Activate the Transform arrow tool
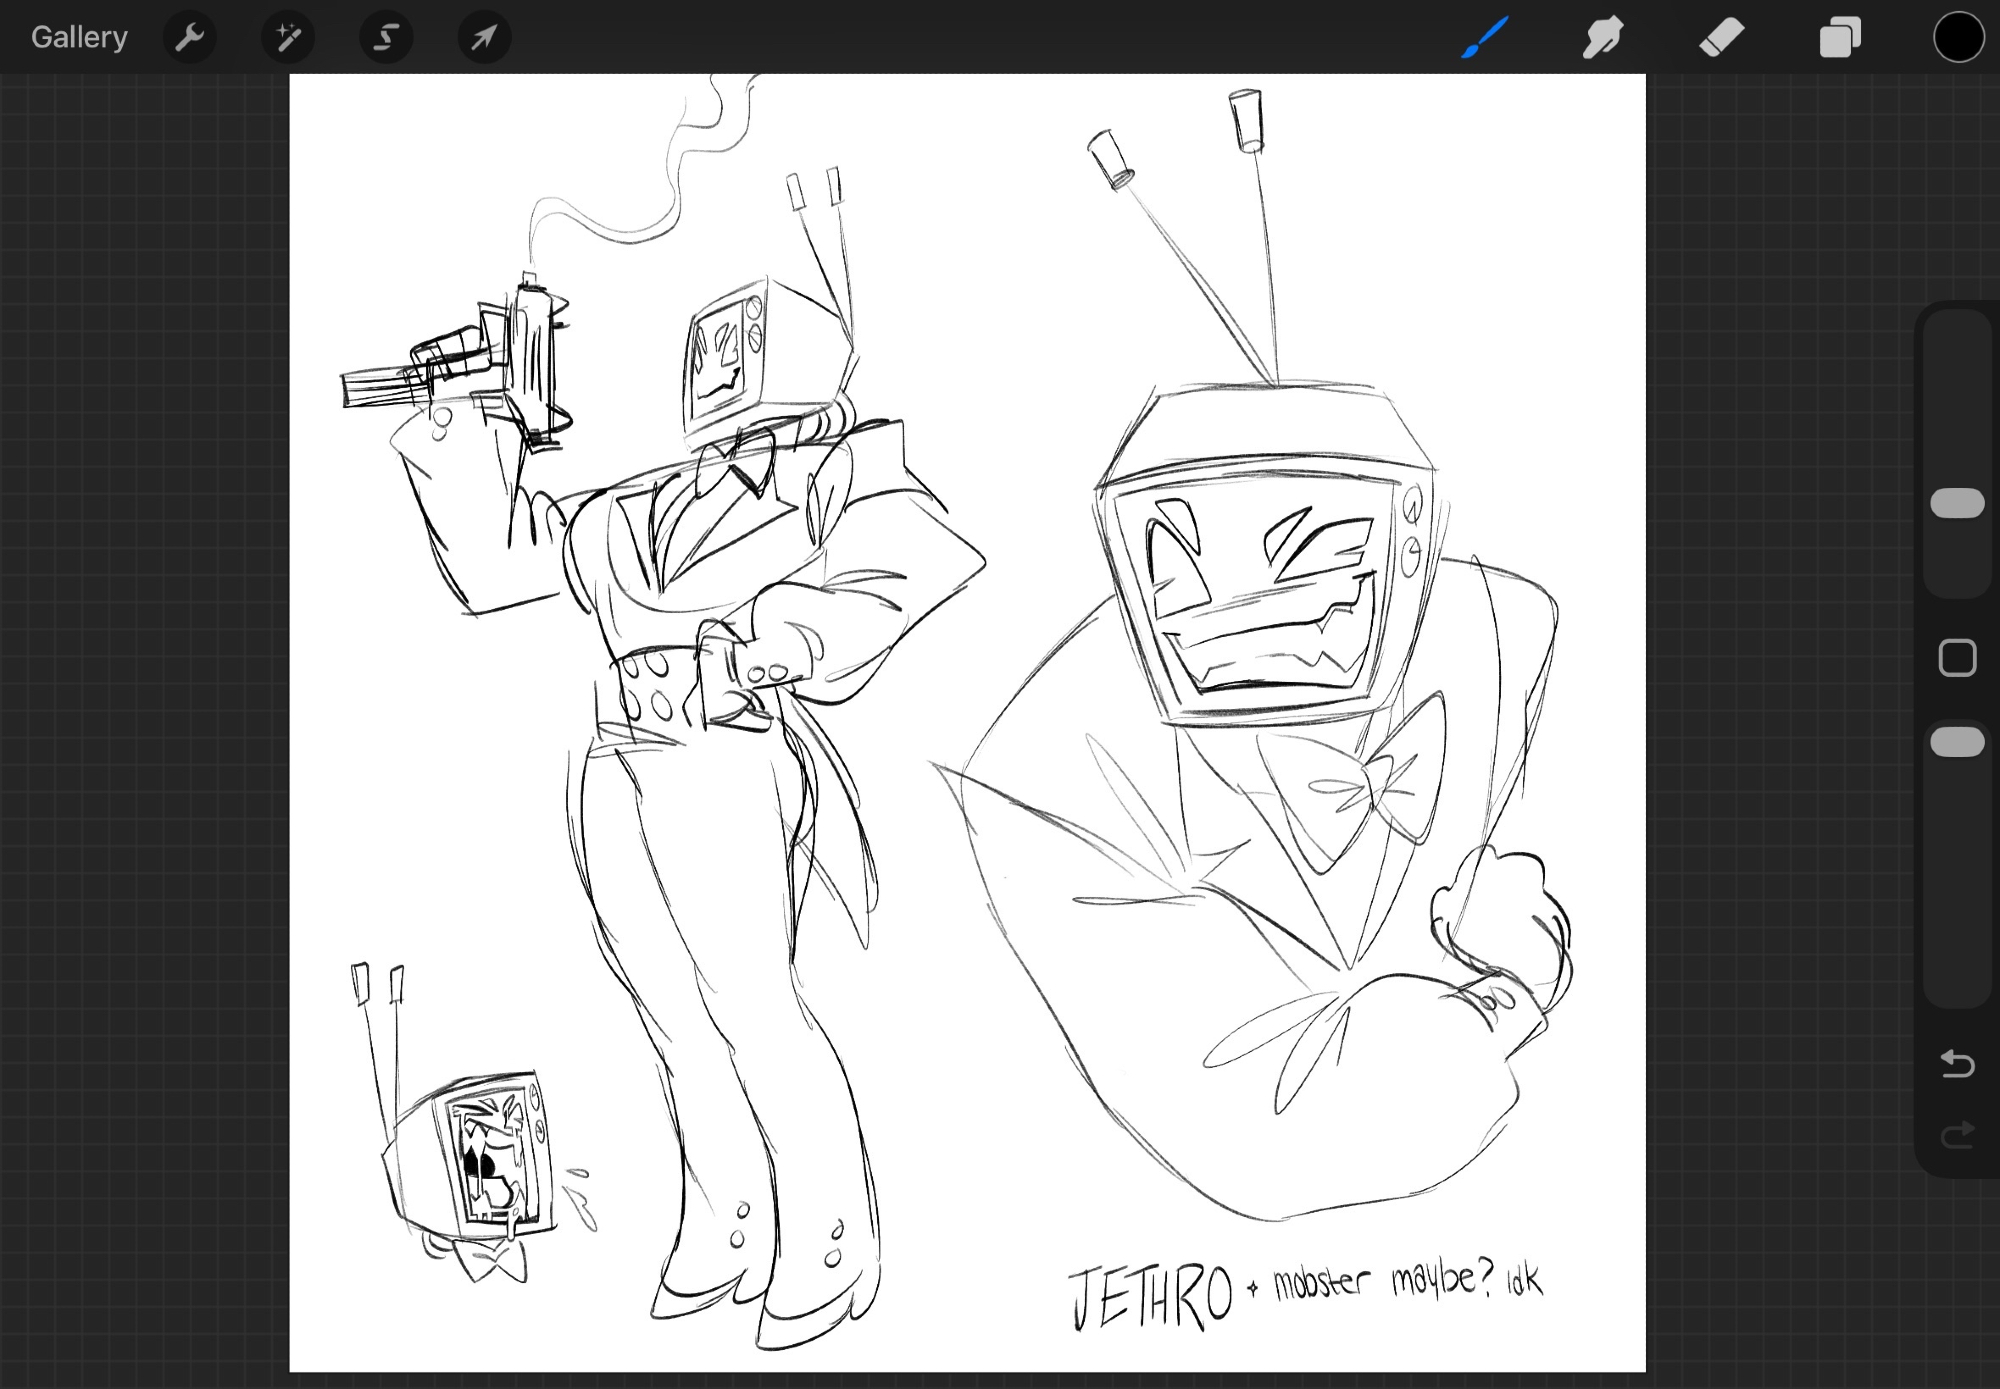This screenshot has height=1389, width=2000. [484, 38]
